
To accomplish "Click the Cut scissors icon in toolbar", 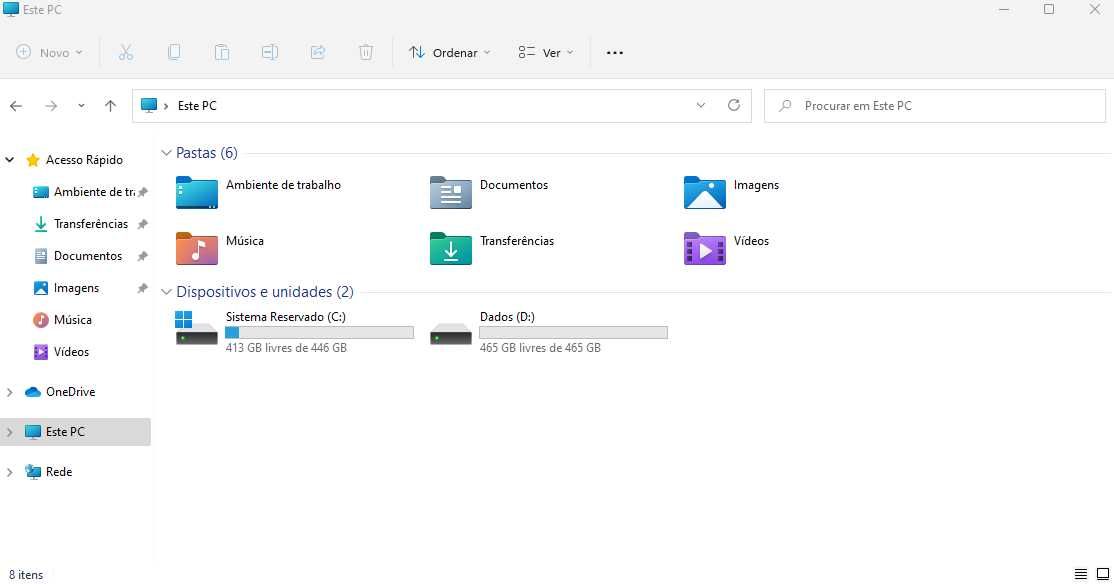I will pyautogui.click(x=126, y=53).
